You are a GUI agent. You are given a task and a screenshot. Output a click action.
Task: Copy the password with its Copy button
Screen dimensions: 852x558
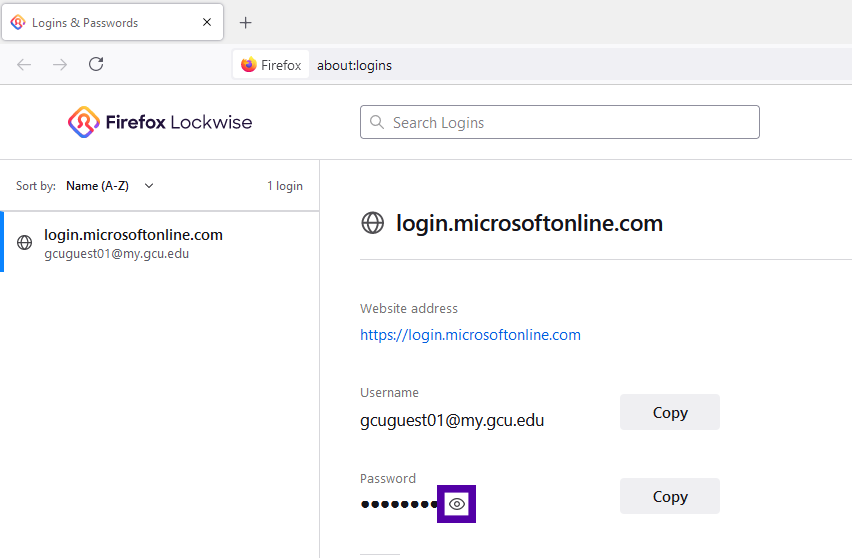669,496
